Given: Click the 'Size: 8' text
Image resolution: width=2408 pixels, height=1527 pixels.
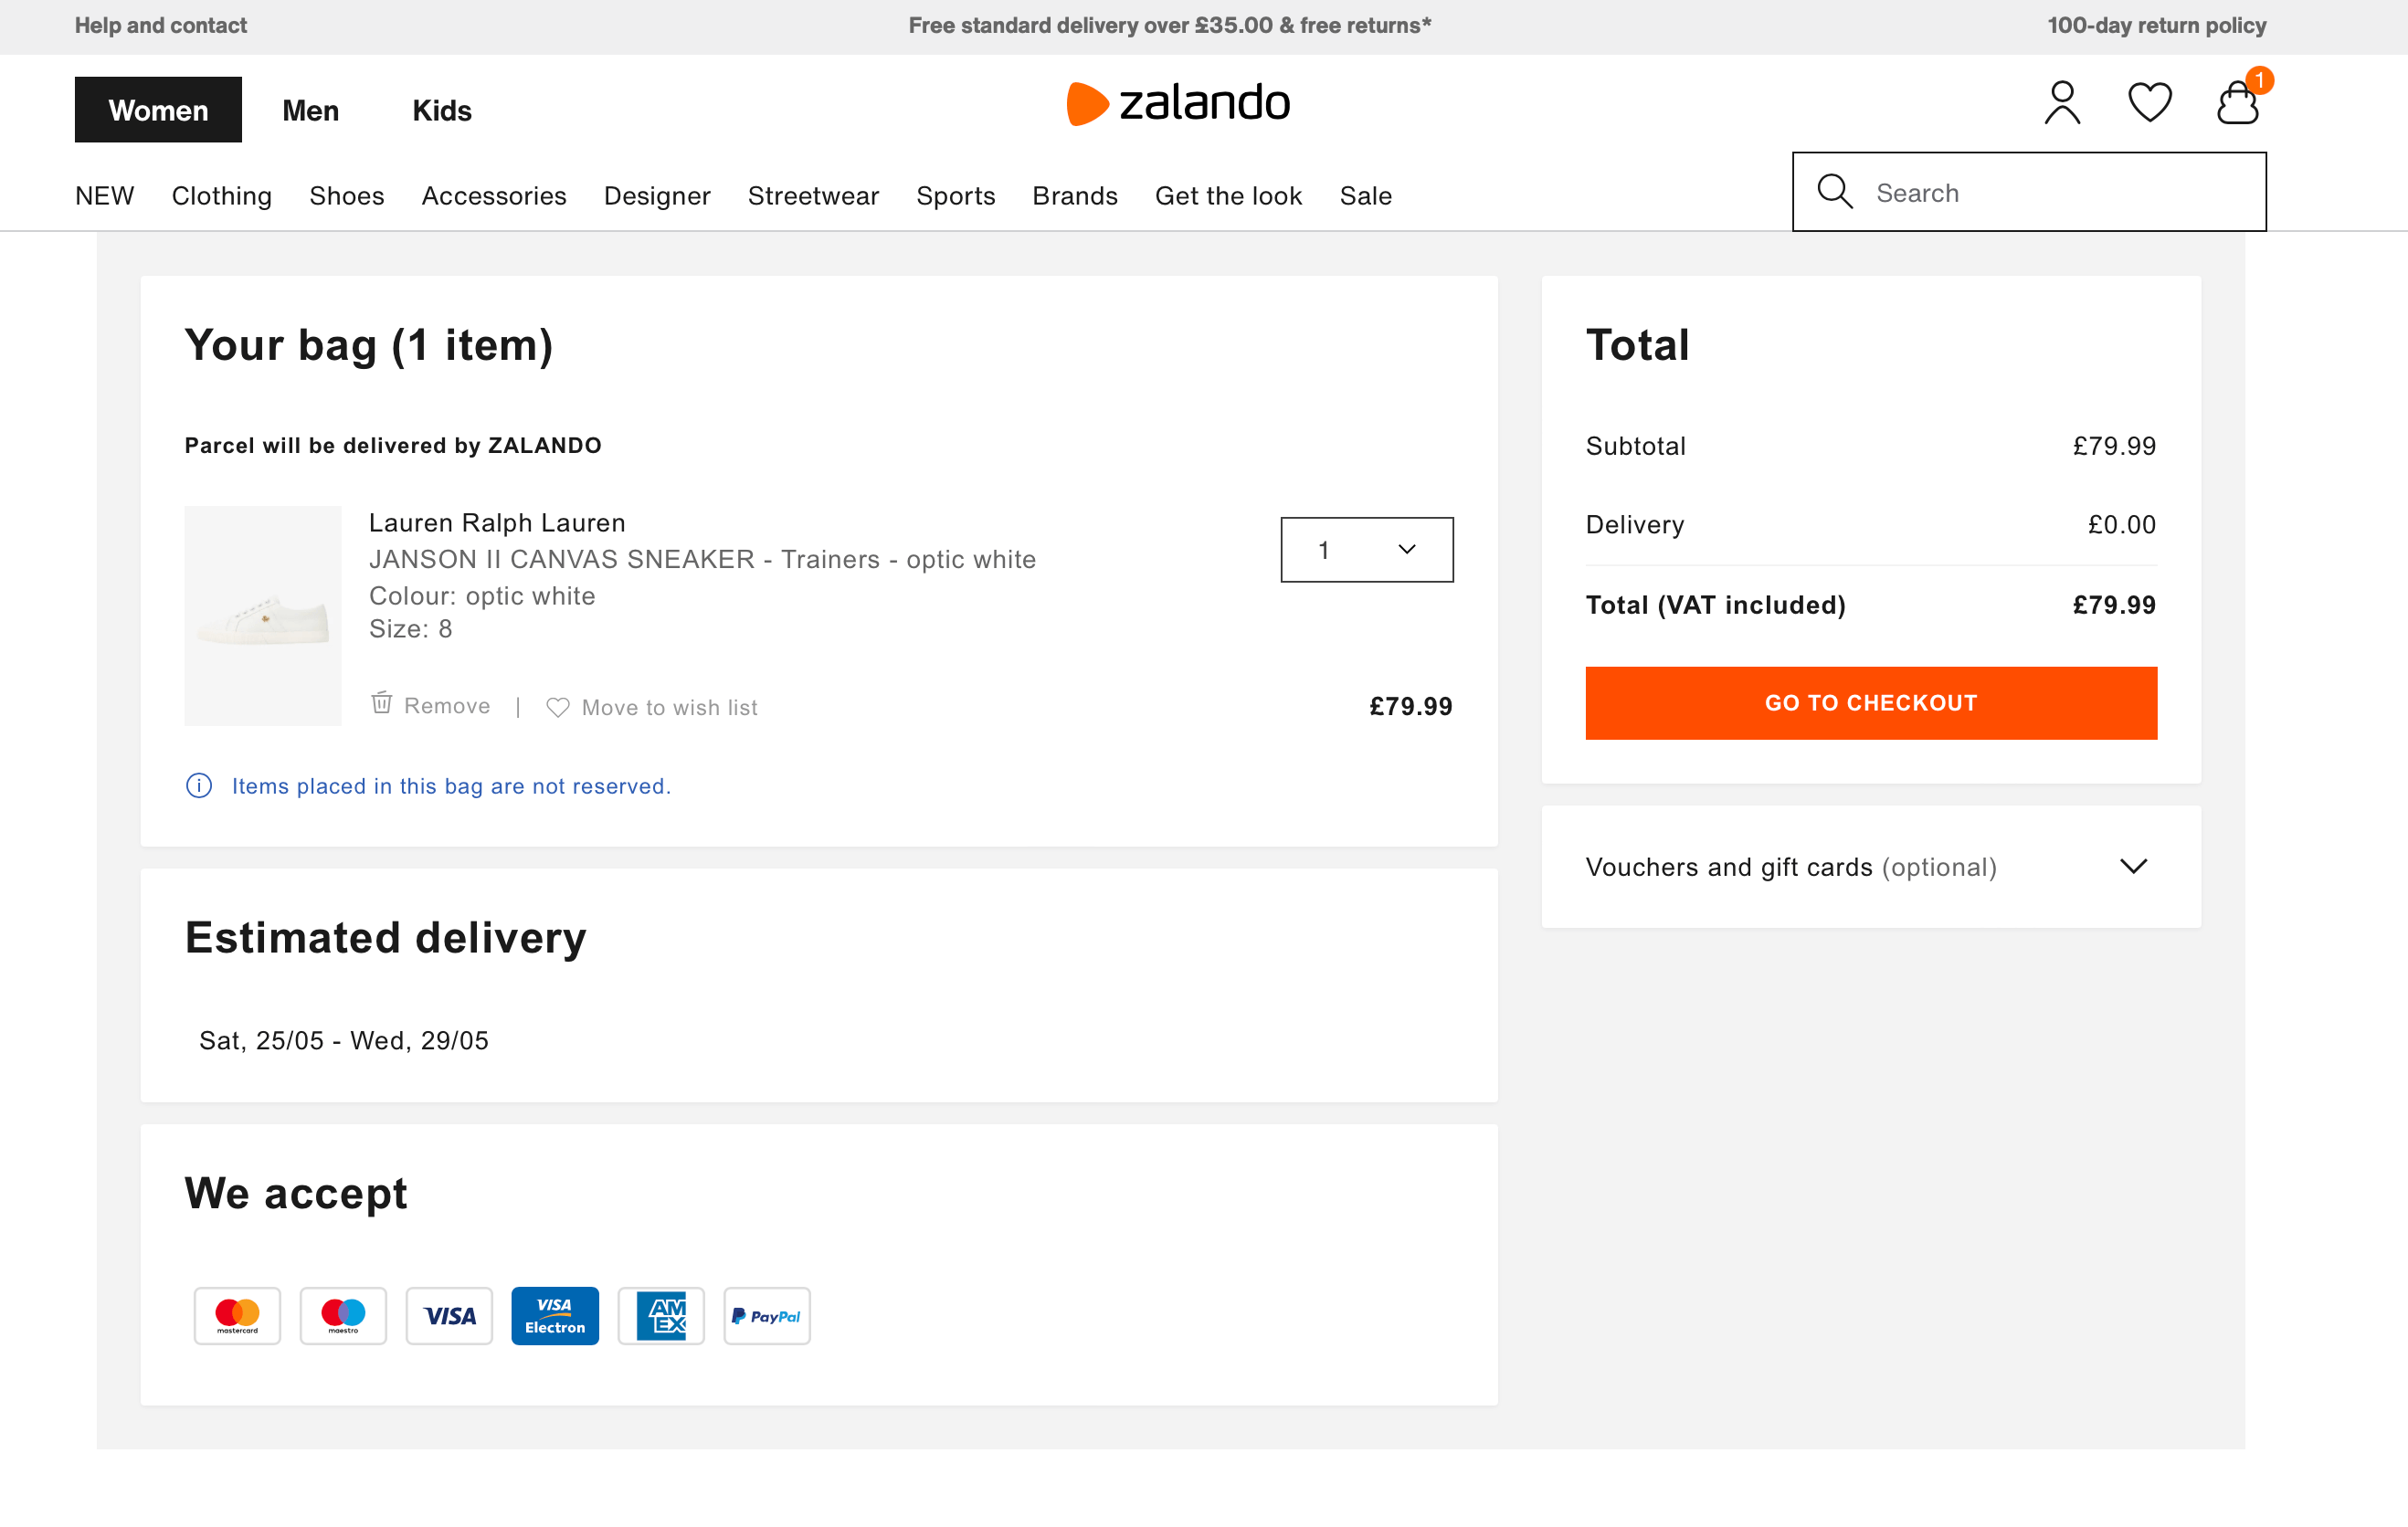Looking at the screenshot, I should pyautogui.click(x=410, y=629).
